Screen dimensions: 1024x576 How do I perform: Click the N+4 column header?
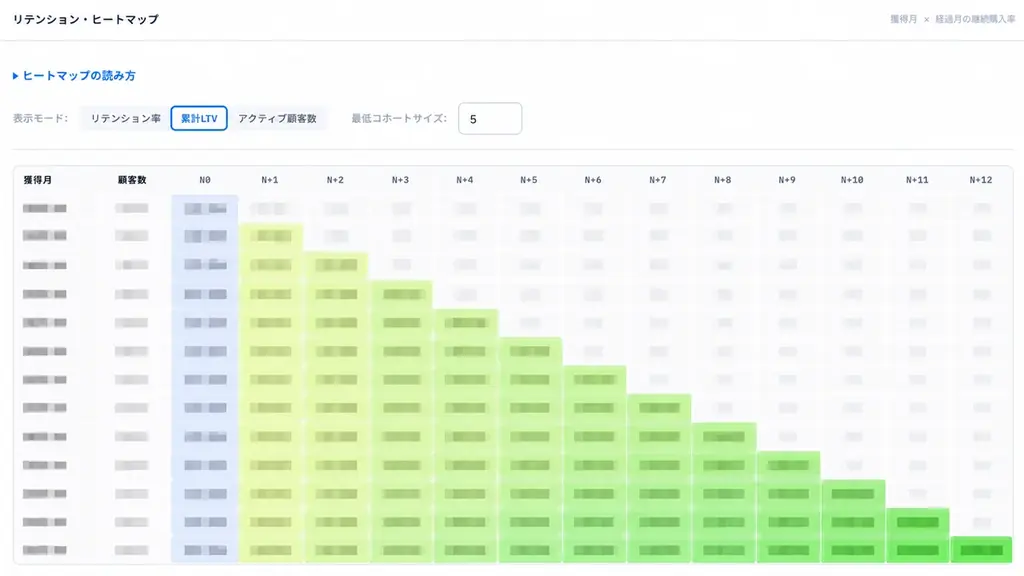tap(464, 180)
